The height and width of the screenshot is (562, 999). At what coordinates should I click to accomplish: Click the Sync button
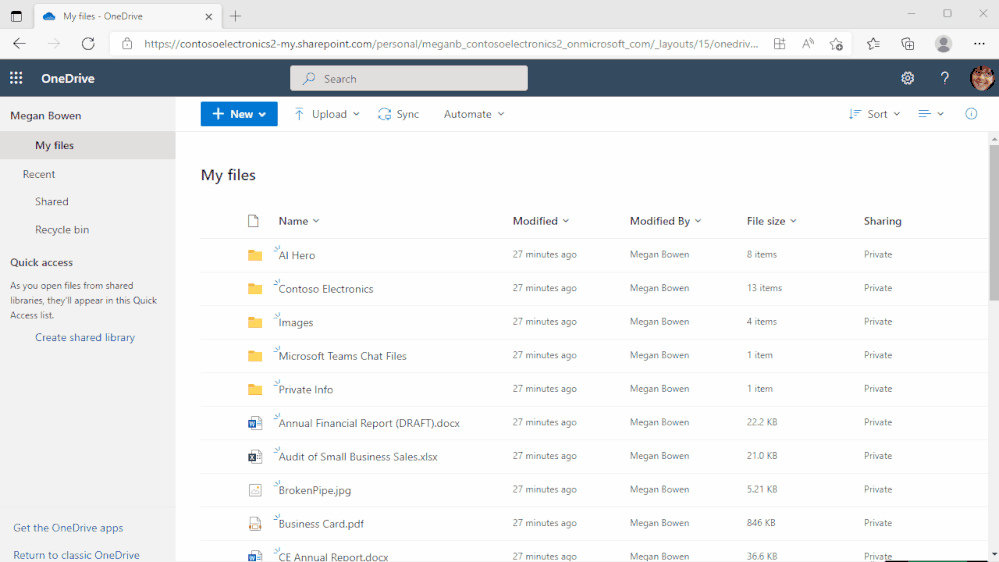pyautogui.click(x=398, y=114)
